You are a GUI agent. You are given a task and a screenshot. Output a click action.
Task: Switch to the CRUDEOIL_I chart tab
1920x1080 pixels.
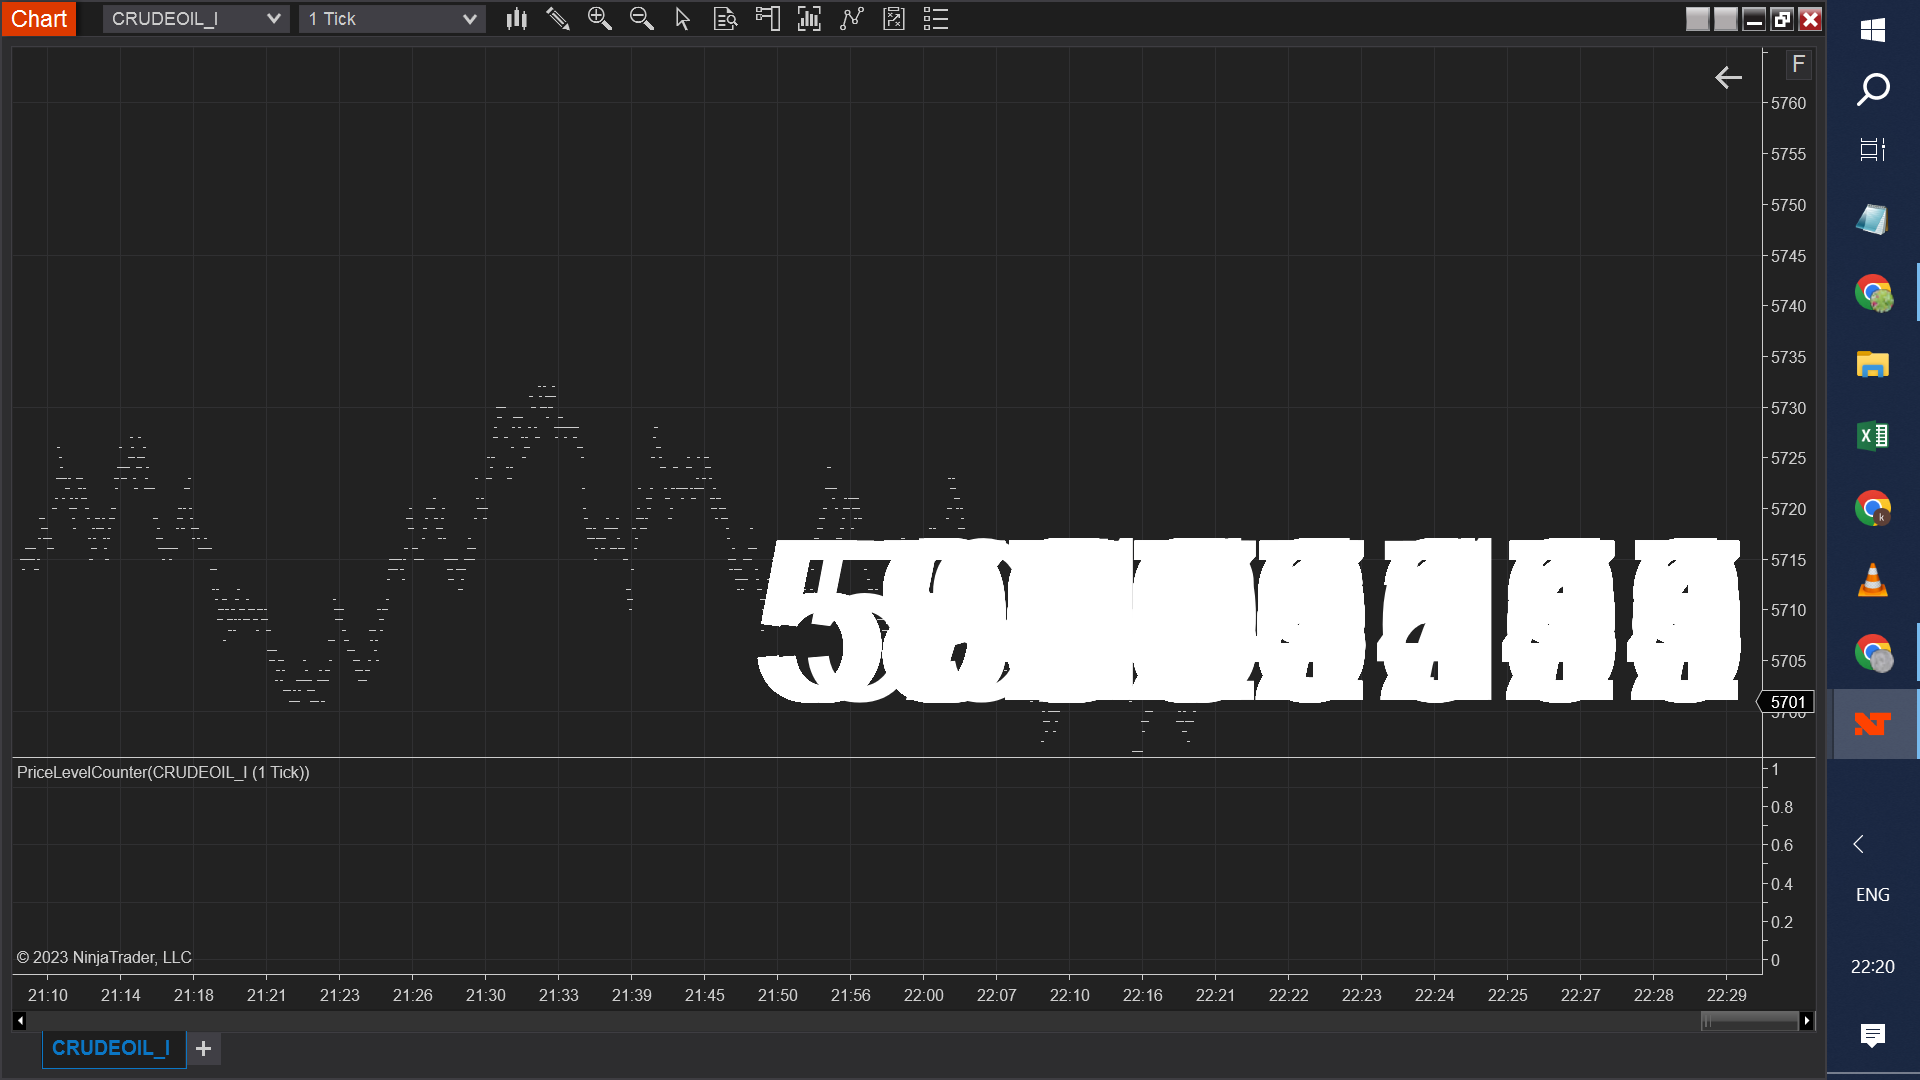coord(111,1048)
